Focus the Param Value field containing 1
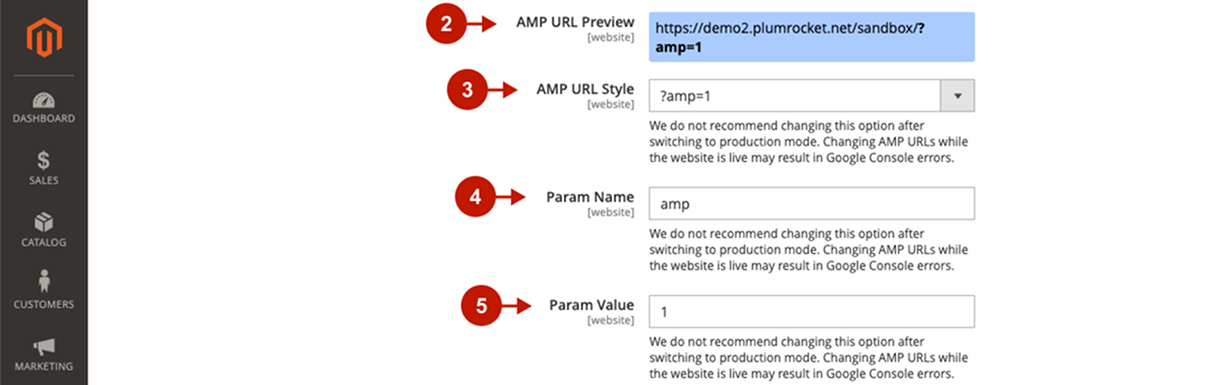Viewport: 1206px width, 385px height. 811,312
